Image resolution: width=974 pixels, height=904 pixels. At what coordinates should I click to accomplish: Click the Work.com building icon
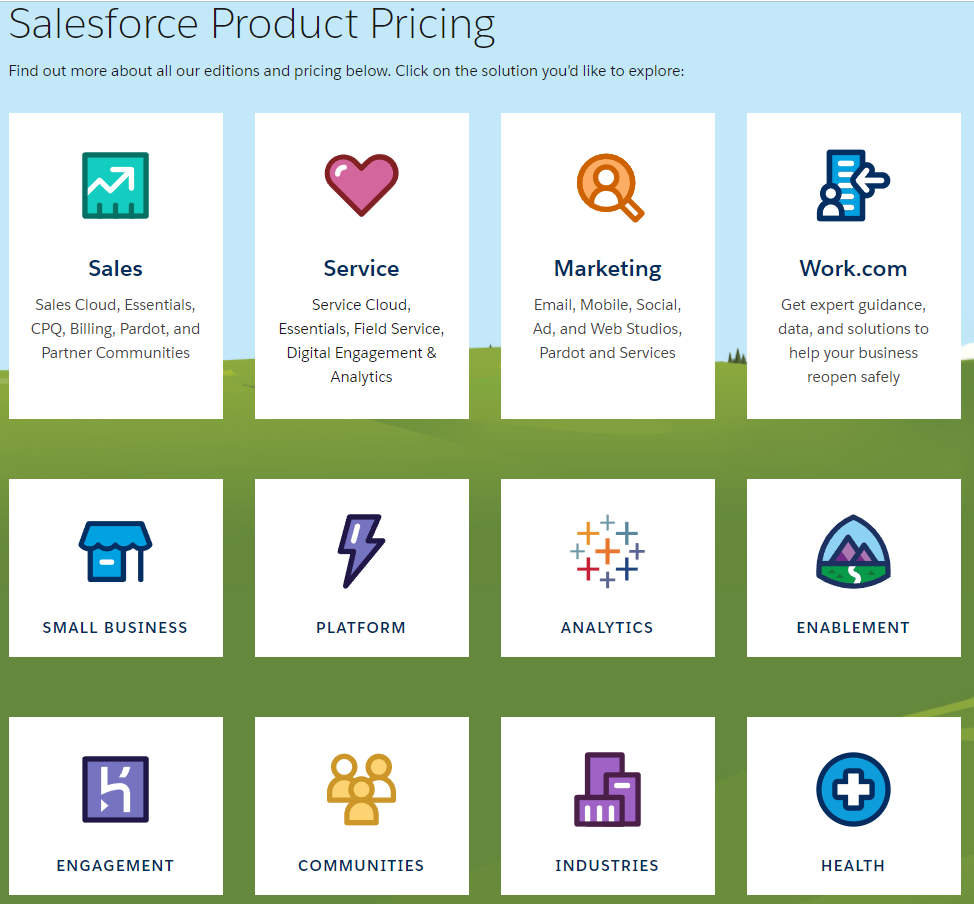(x=852, y=185)
